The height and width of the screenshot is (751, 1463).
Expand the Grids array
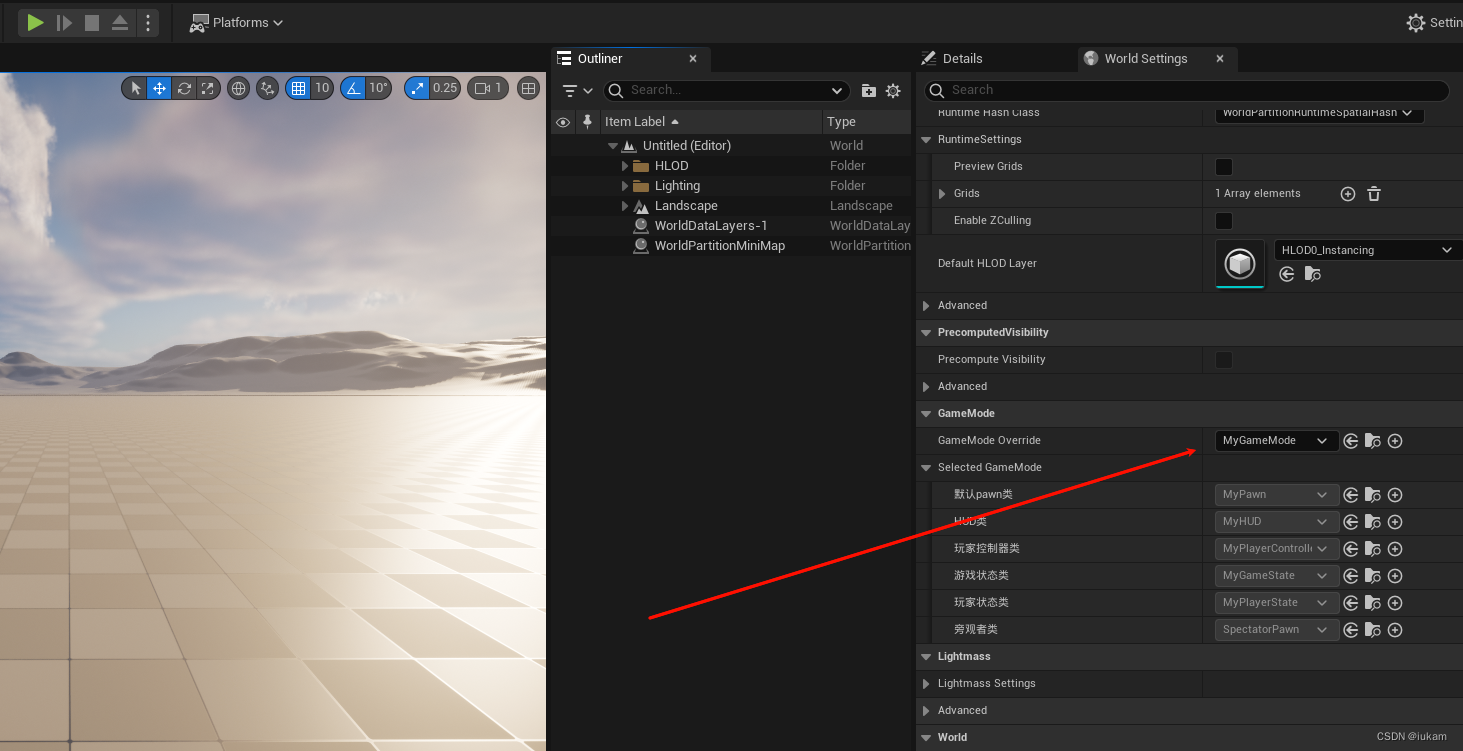942,194
